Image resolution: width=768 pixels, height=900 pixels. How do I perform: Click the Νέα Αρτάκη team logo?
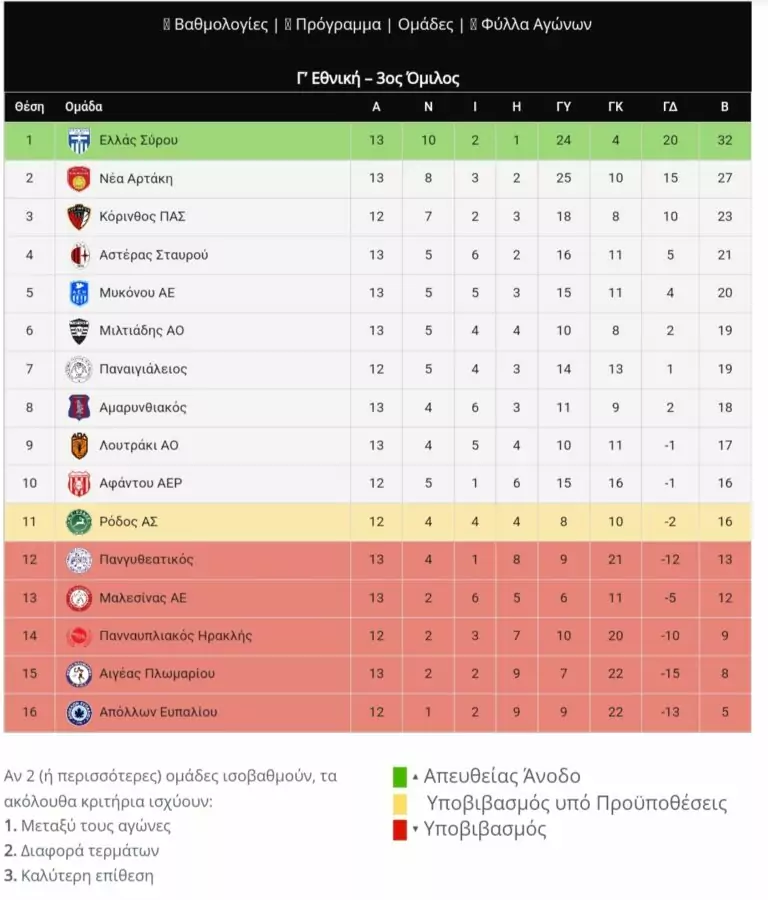pyautogui.click(x=79, y=179)
